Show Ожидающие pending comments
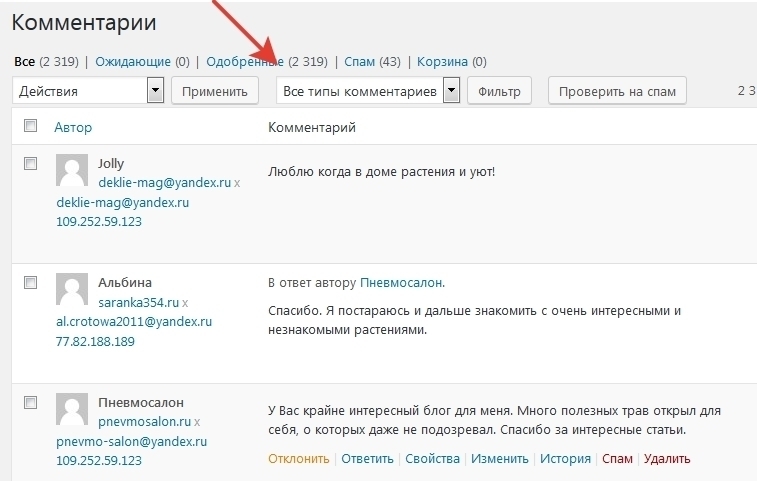 coord(133,61)
